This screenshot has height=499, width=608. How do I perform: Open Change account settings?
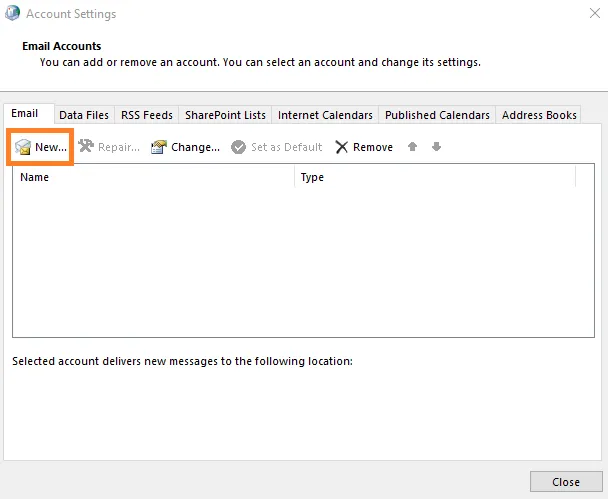[x=185, y=147]
